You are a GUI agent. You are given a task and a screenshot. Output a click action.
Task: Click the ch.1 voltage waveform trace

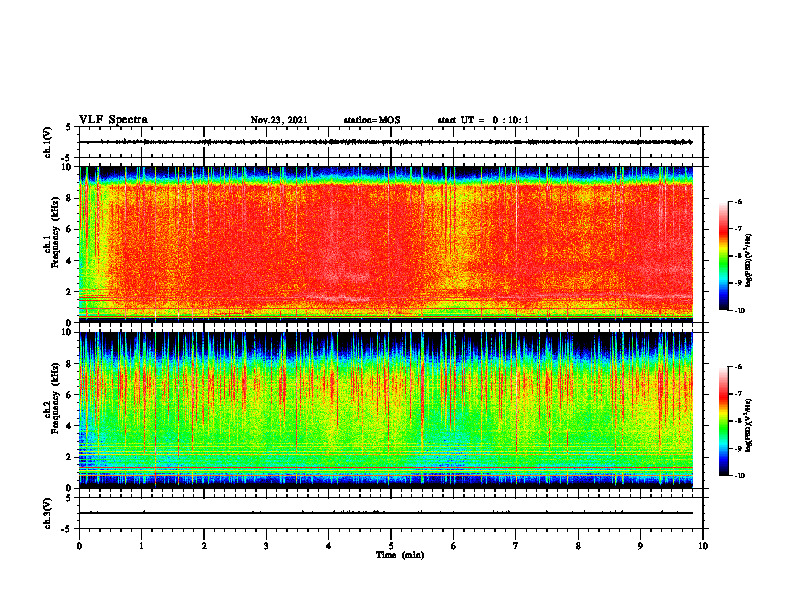[386, 142]
